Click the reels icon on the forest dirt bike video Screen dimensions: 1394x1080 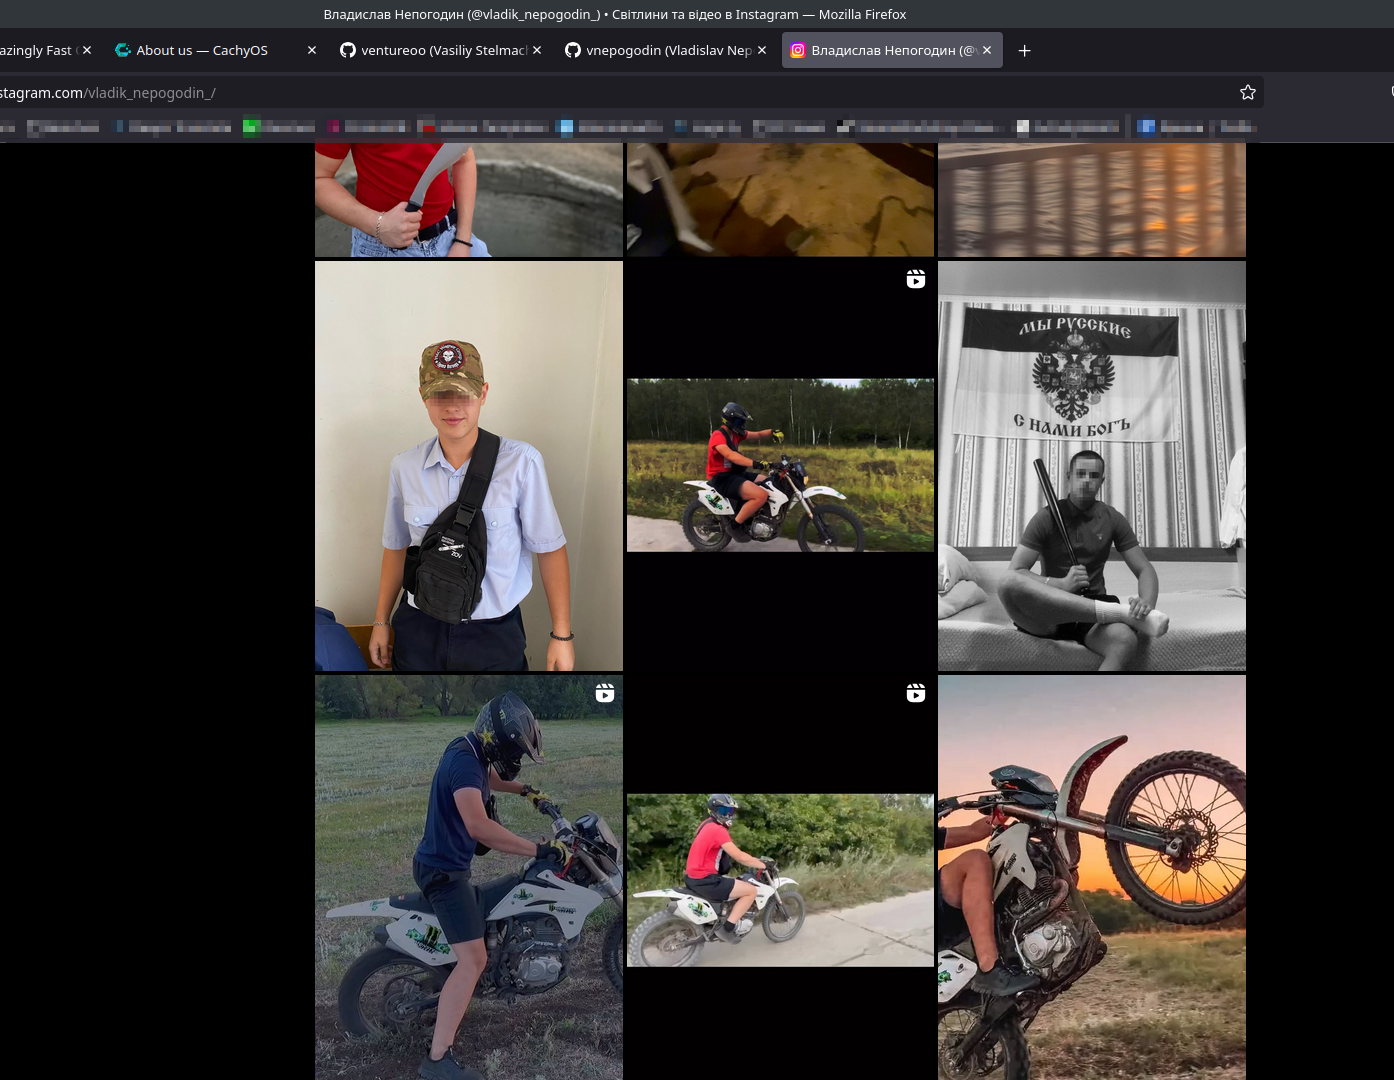click(915, 279)
